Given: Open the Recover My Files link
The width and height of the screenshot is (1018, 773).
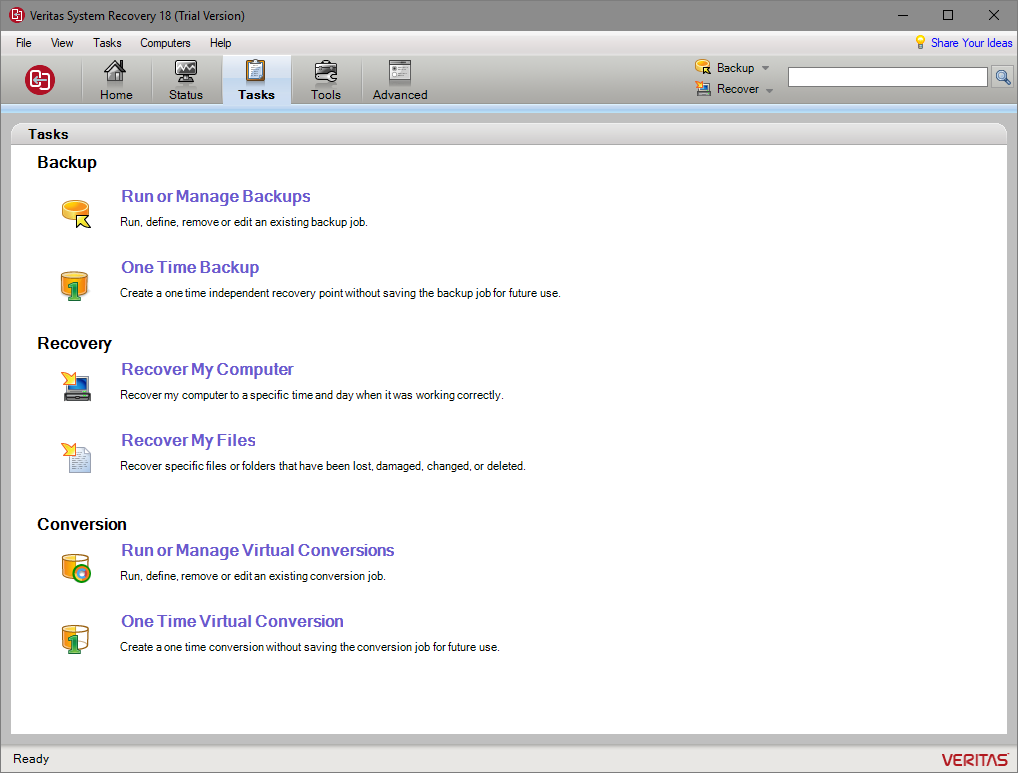Looking at the screenshot, I should point(188,440).
